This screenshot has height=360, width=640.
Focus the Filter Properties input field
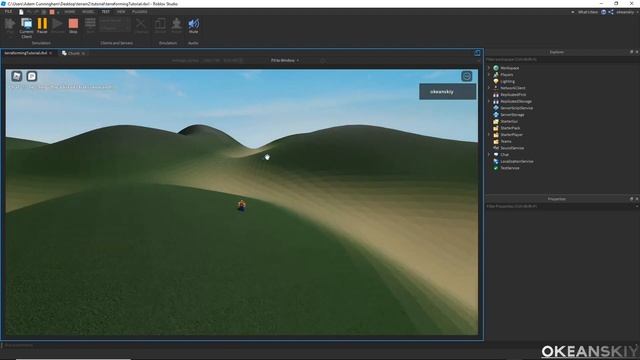pyautogui.click(x=558, y=207)
